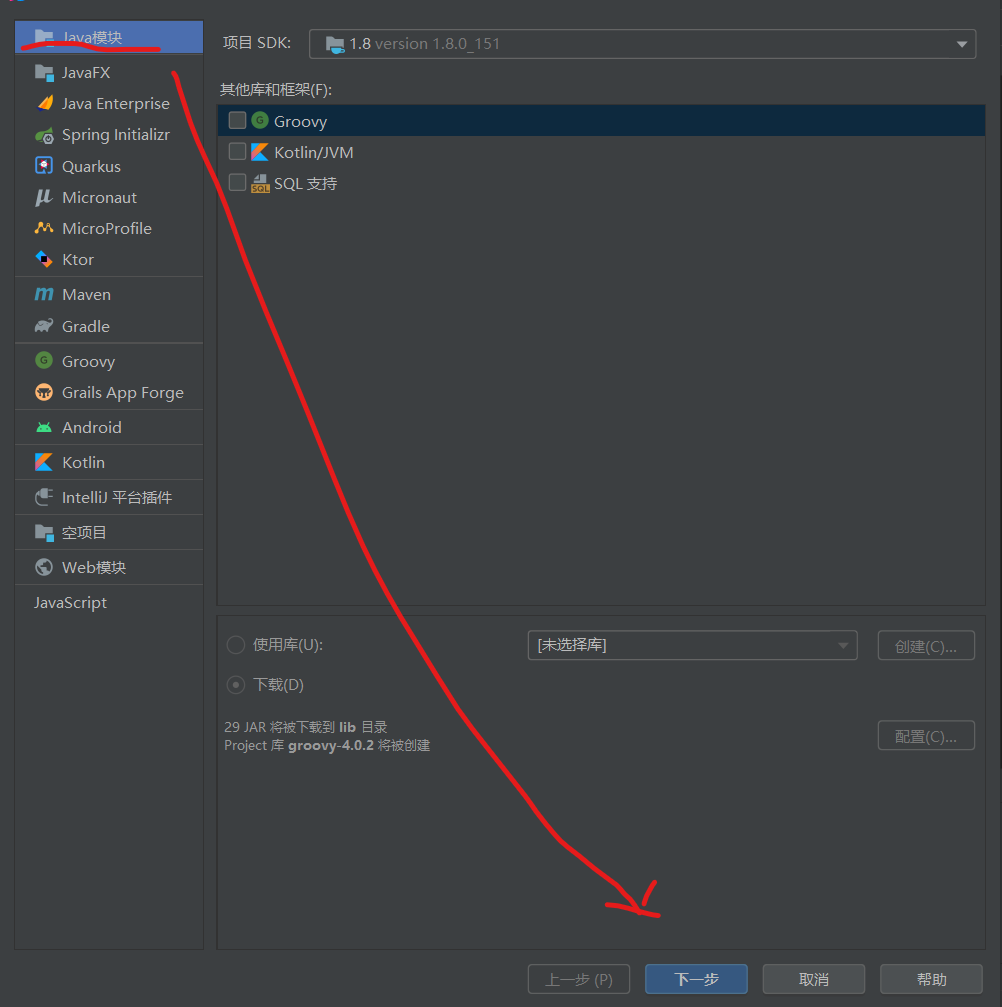
Task: Select the JavaFX folder icon
Action: pos(44,73)
